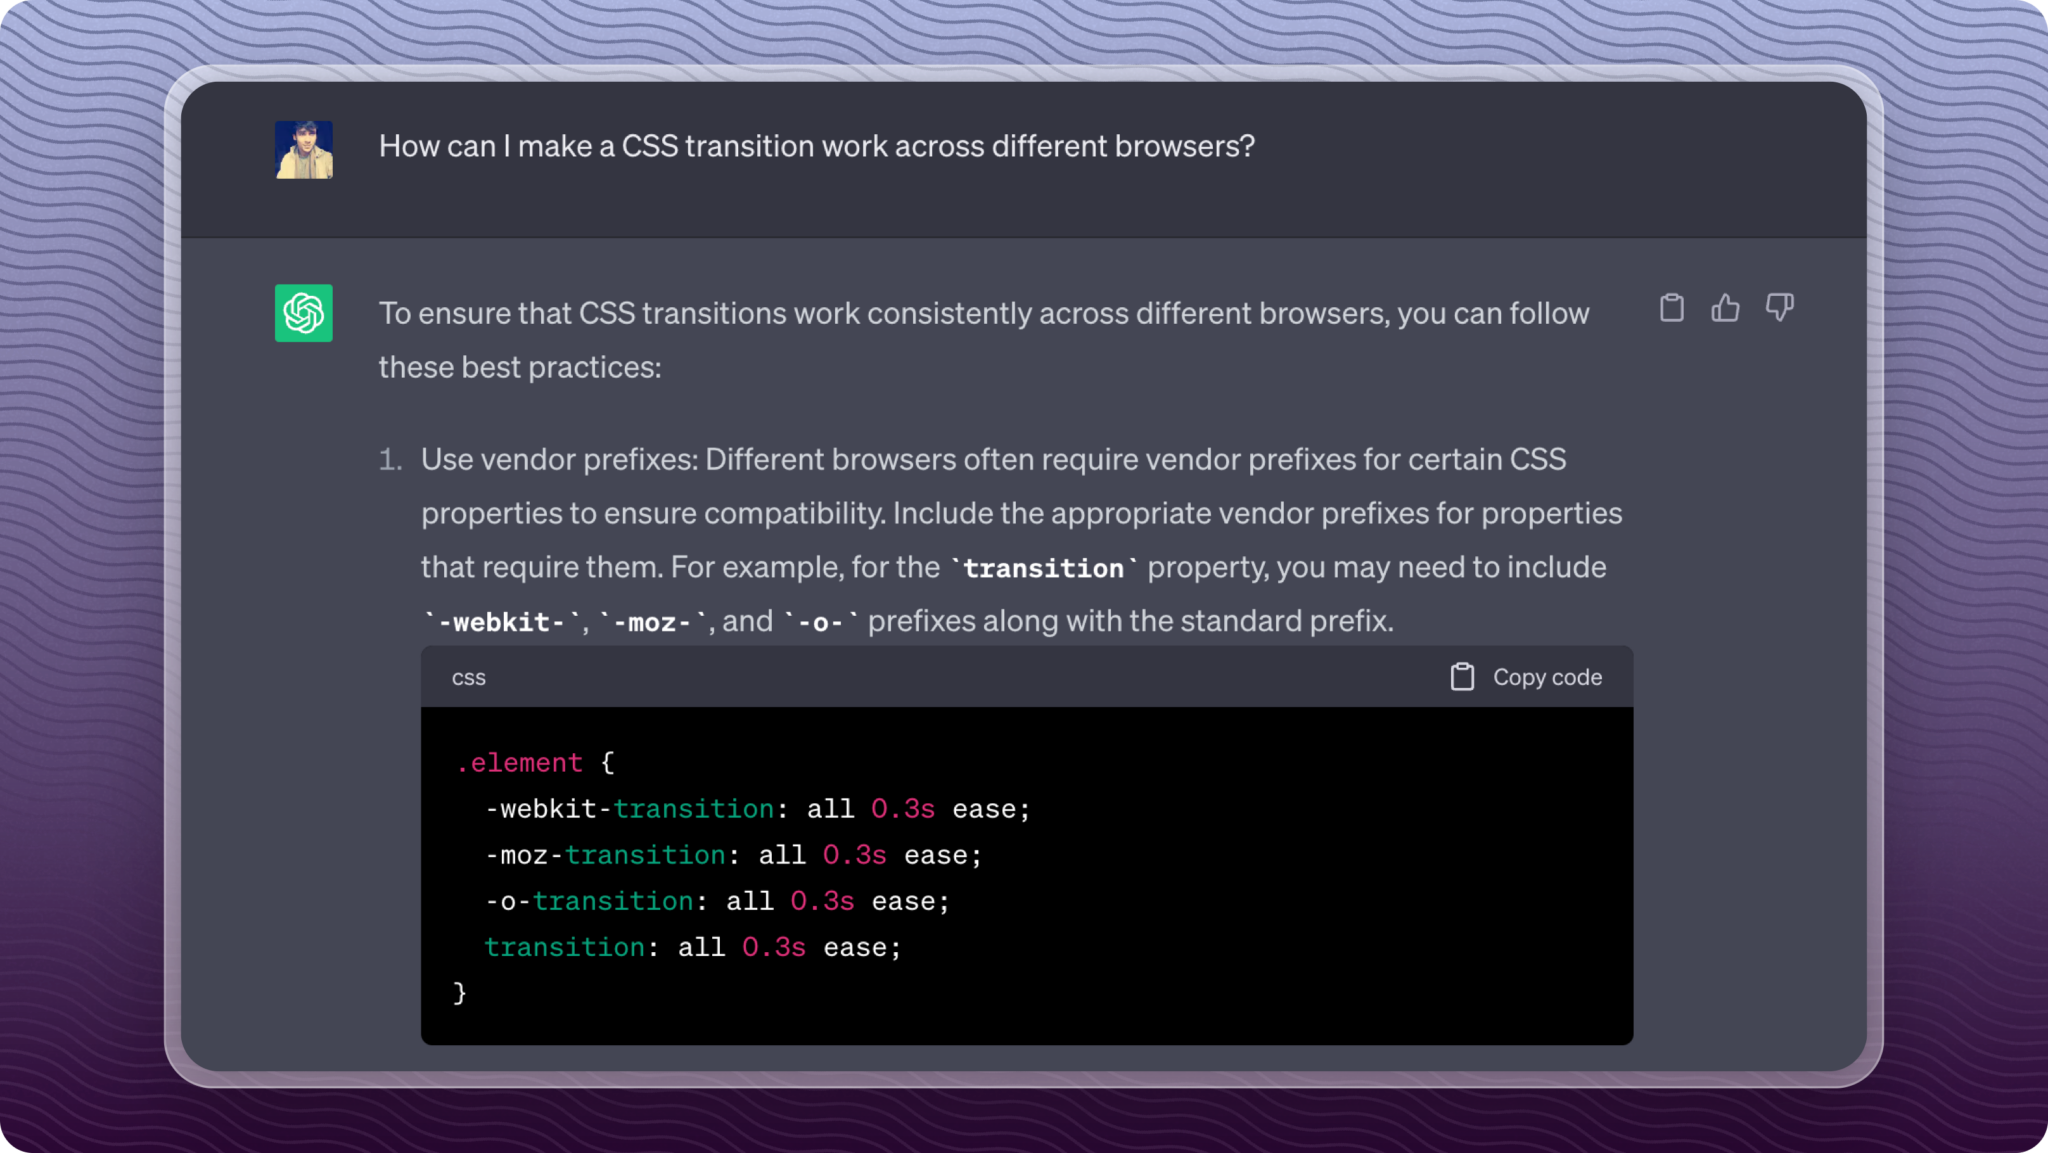Click the .element selector in the code block
Screen dimensions: 2048x1153
pyautogui.click(x=520, y=762)
